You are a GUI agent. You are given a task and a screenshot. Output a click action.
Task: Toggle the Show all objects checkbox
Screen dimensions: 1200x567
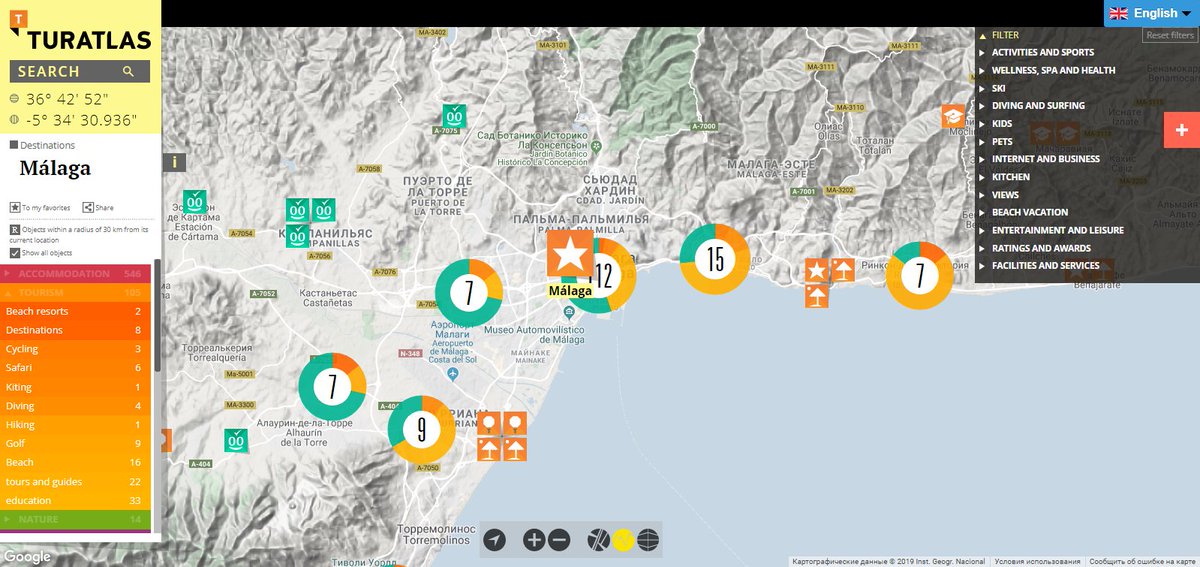pyautogui.click(x=15, y=253)
